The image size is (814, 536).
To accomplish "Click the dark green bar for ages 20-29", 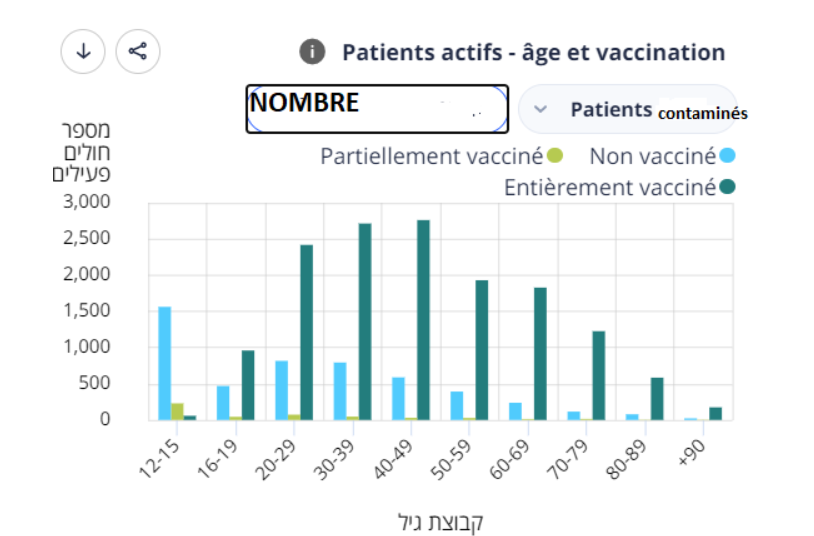I will 306,332.
